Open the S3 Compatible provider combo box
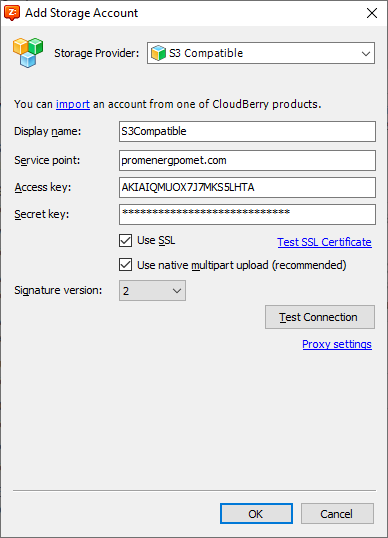Viewport: 388px width, 538px height. (x=261, y=53)
